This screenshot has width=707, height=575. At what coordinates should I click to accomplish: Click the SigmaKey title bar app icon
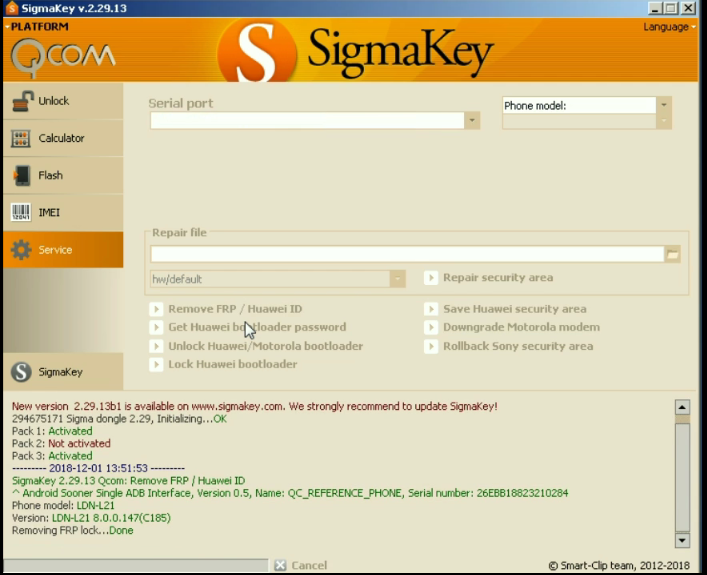tap(12, 8)
